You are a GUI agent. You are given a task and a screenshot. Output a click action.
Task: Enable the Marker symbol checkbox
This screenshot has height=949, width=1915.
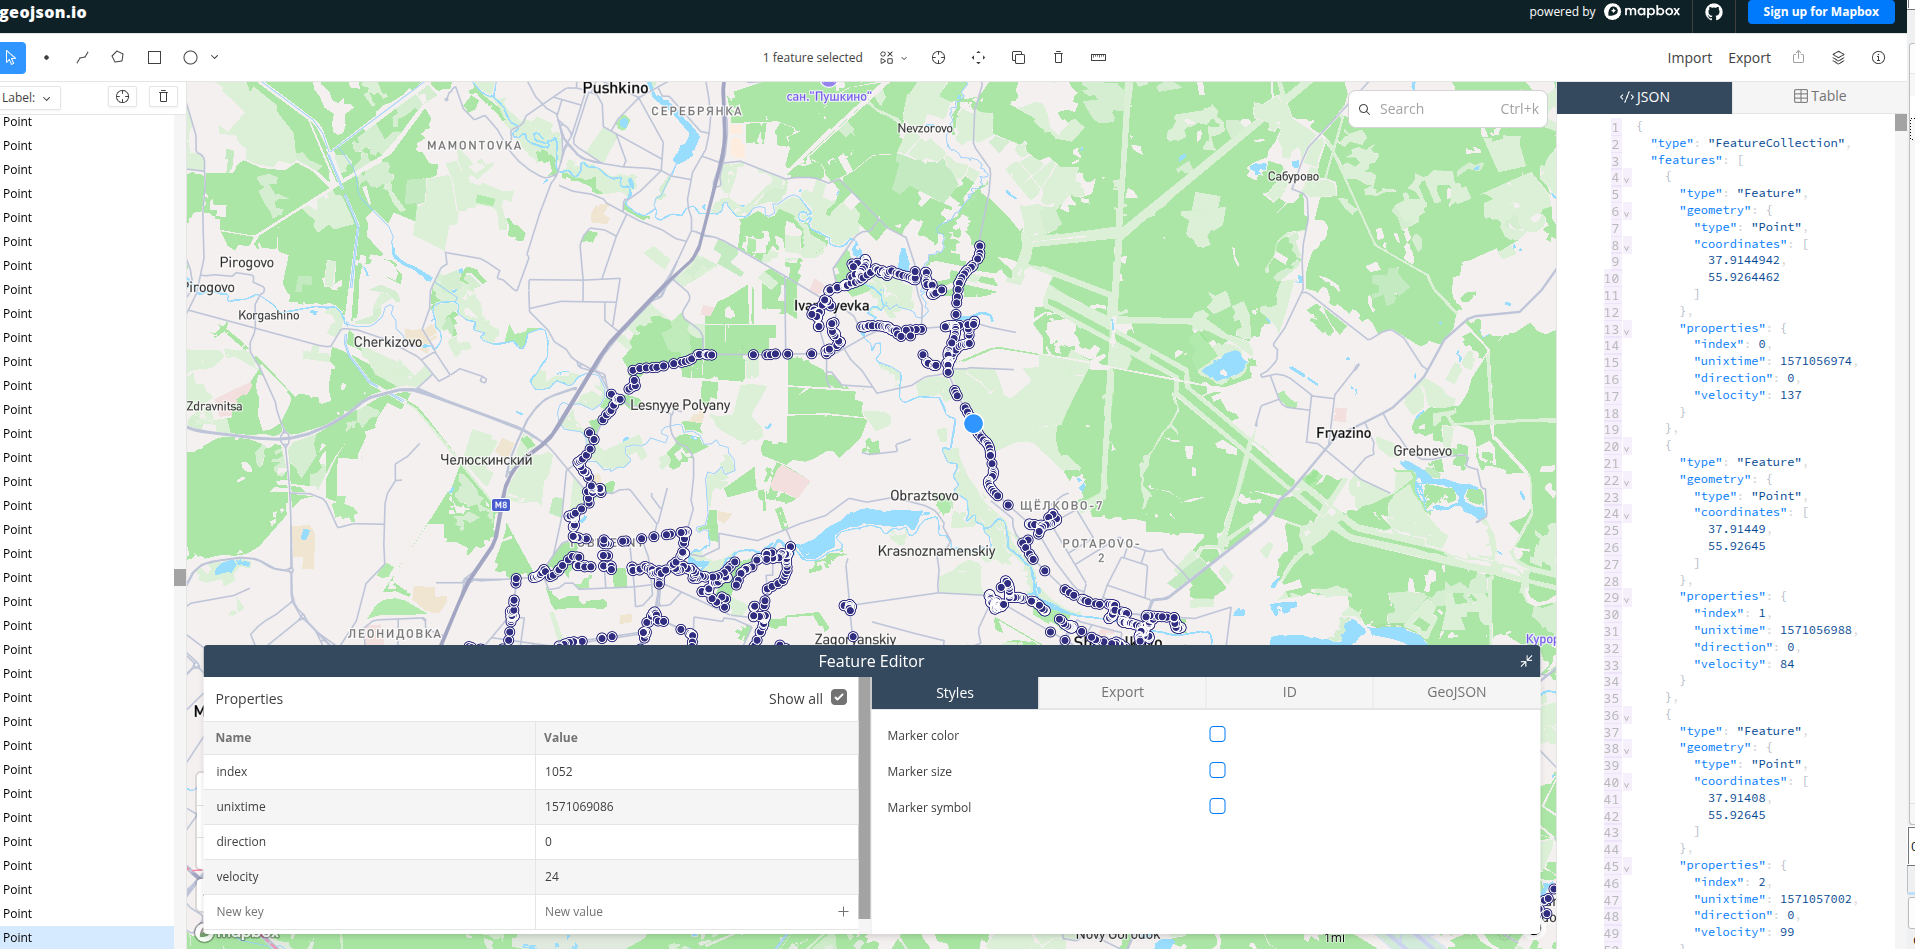pyautogui.click(x=1217, y=806)
